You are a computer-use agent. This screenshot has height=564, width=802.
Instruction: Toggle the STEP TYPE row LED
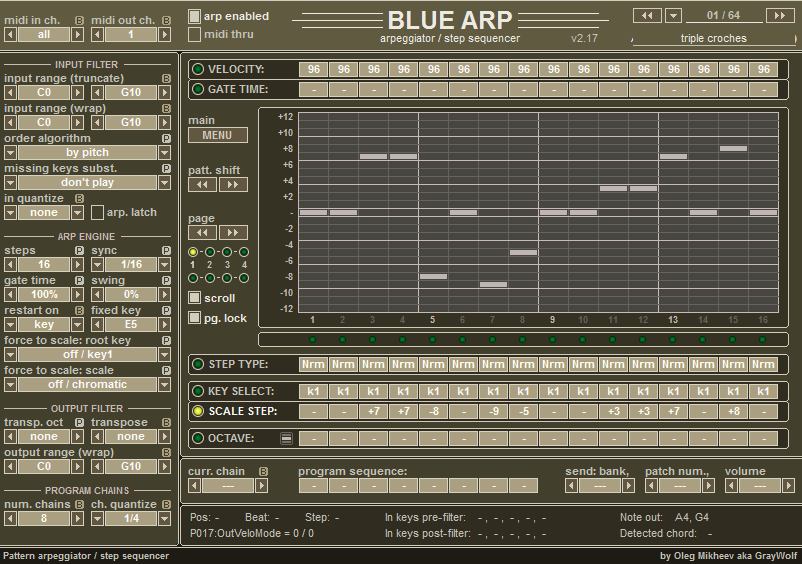coord(197,364)
